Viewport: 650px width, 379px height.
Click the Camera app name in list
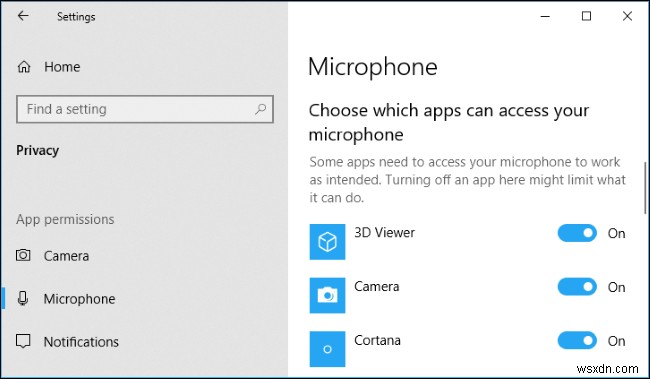pyautogui.click(x=376, y=287)
